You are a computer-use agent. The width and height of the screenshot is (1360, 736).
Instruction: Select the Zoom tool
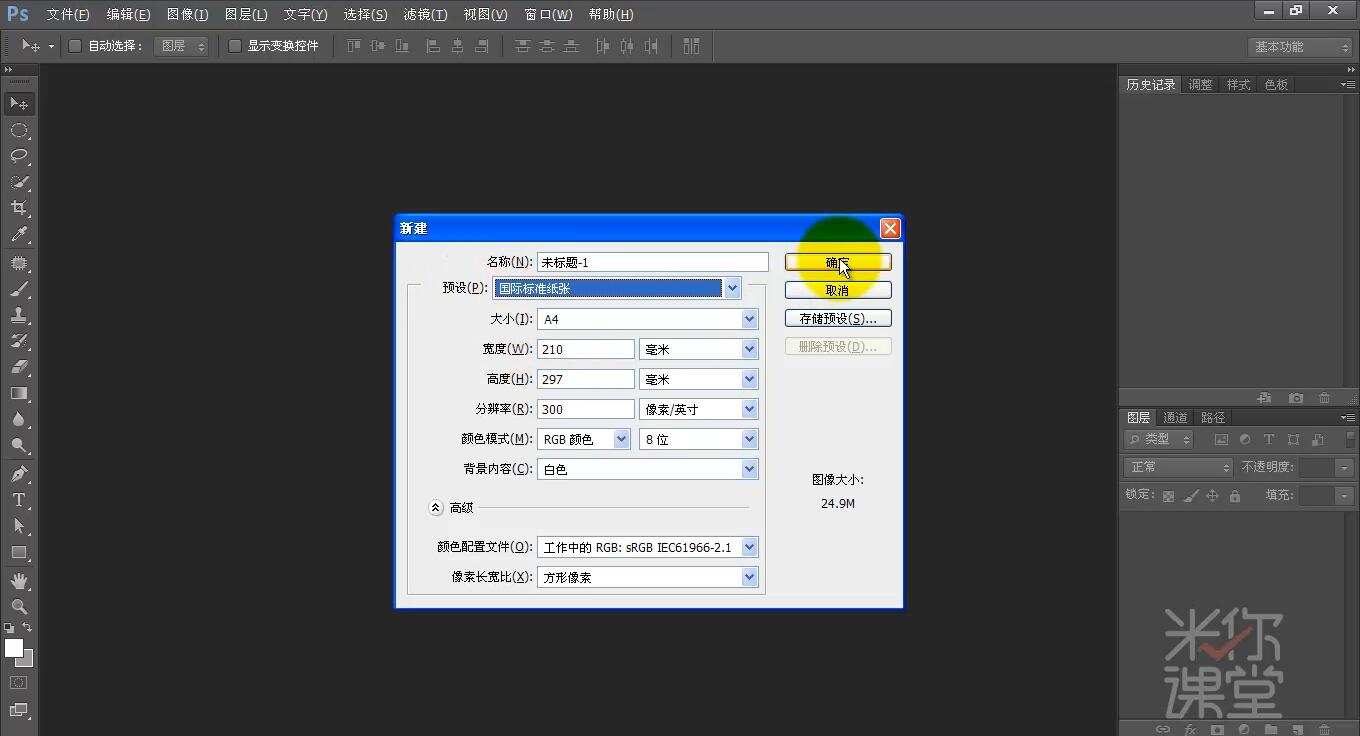click(19, 607)
